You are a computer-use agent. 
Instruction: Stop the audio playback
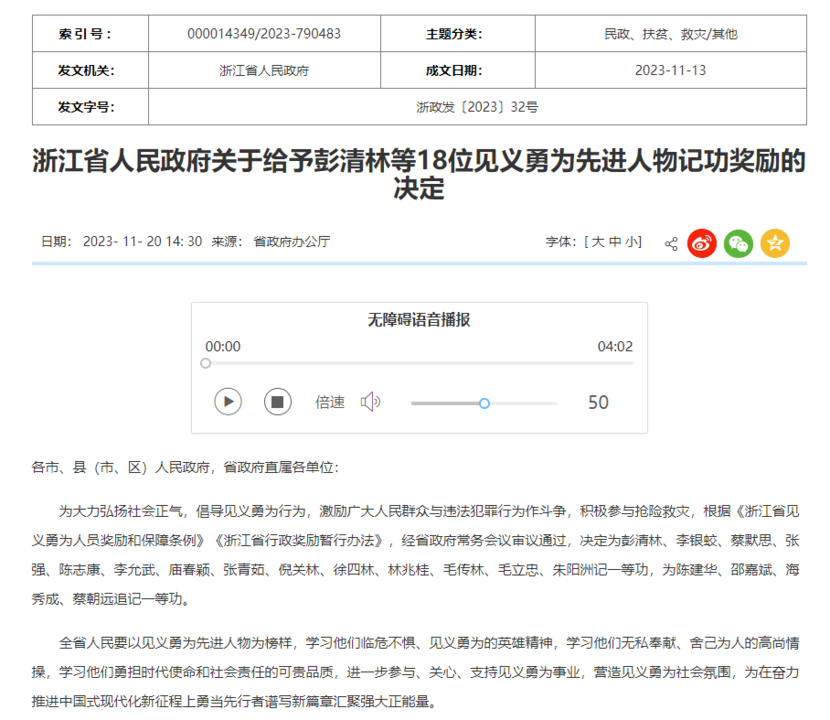click(278, 402)
